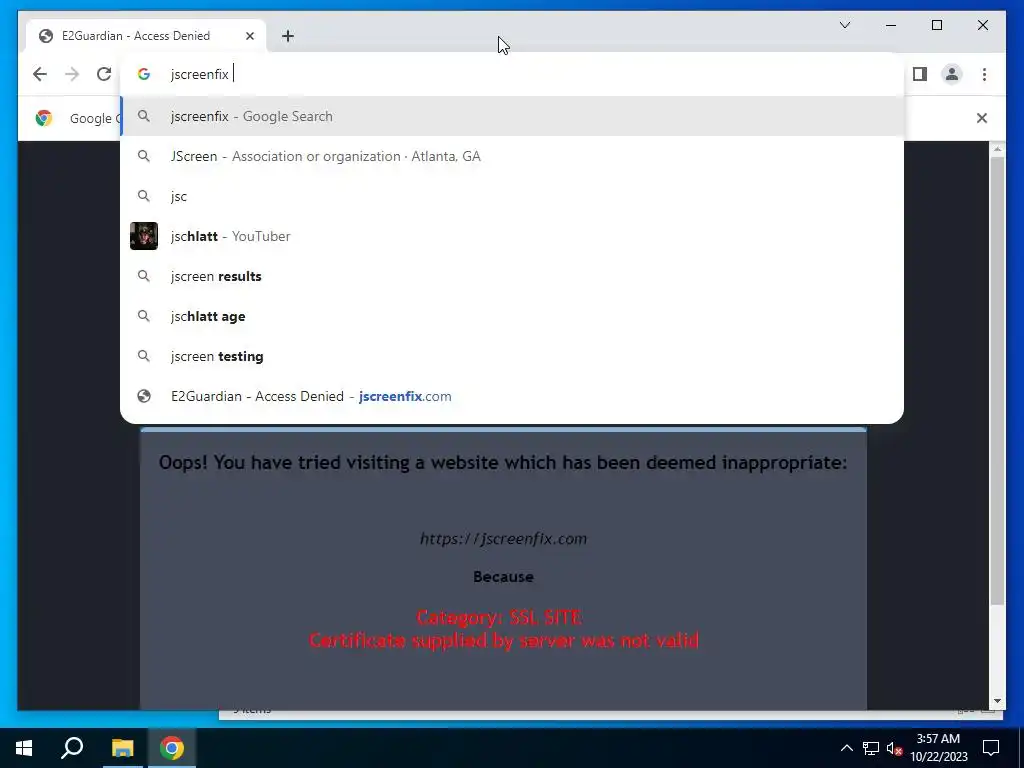Screen dimensions: 1024x768
Task: Open the network tray icon
Action: pos(871,748)
